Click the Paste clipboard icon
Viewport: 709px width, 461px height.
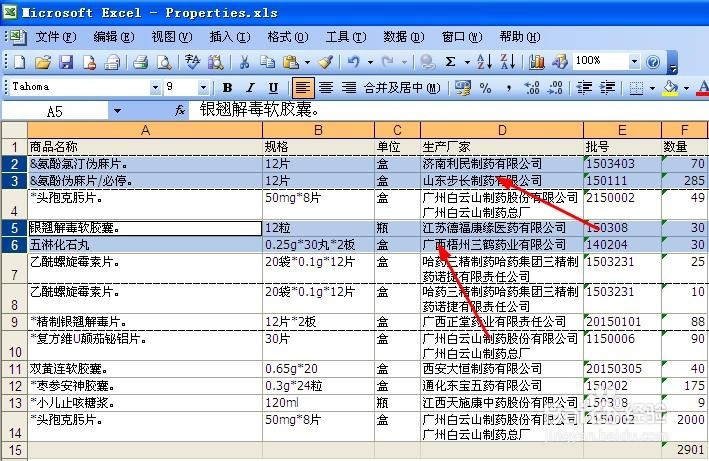tap(291, 62)
